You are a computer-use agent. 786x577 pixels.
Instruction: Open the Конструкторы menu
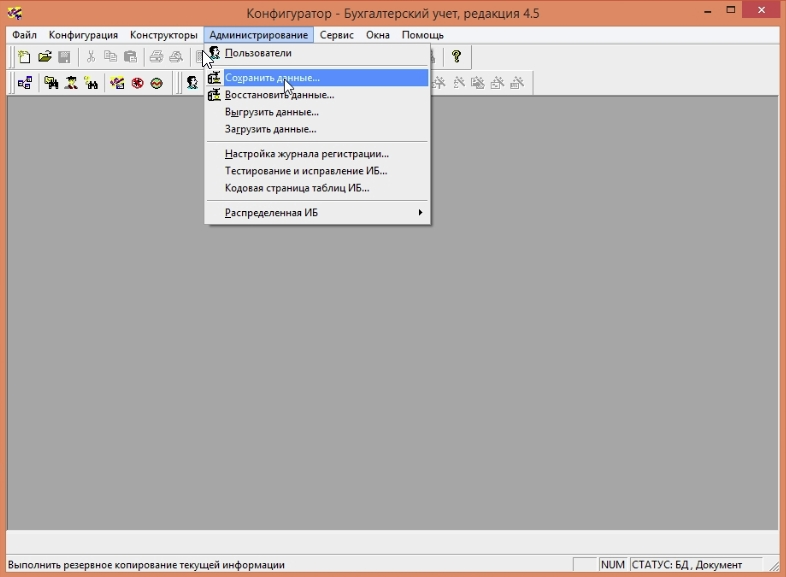click(163, 35)
